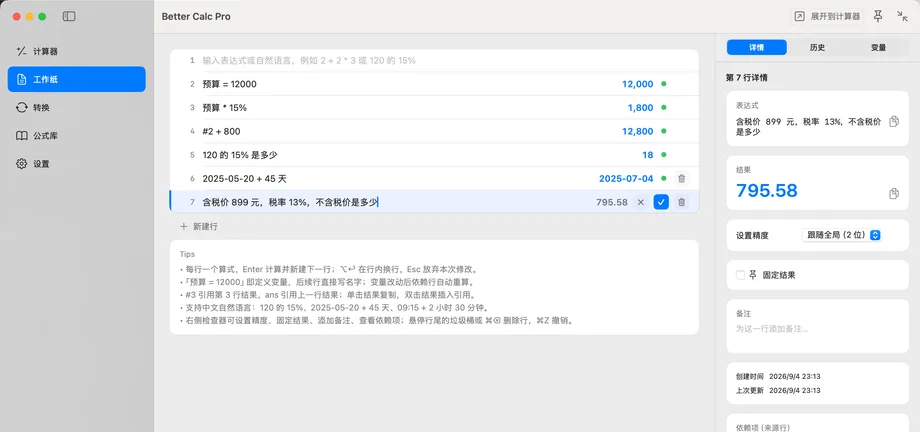Toggle the 固定结果 checkbox

[x=740, y=275]
